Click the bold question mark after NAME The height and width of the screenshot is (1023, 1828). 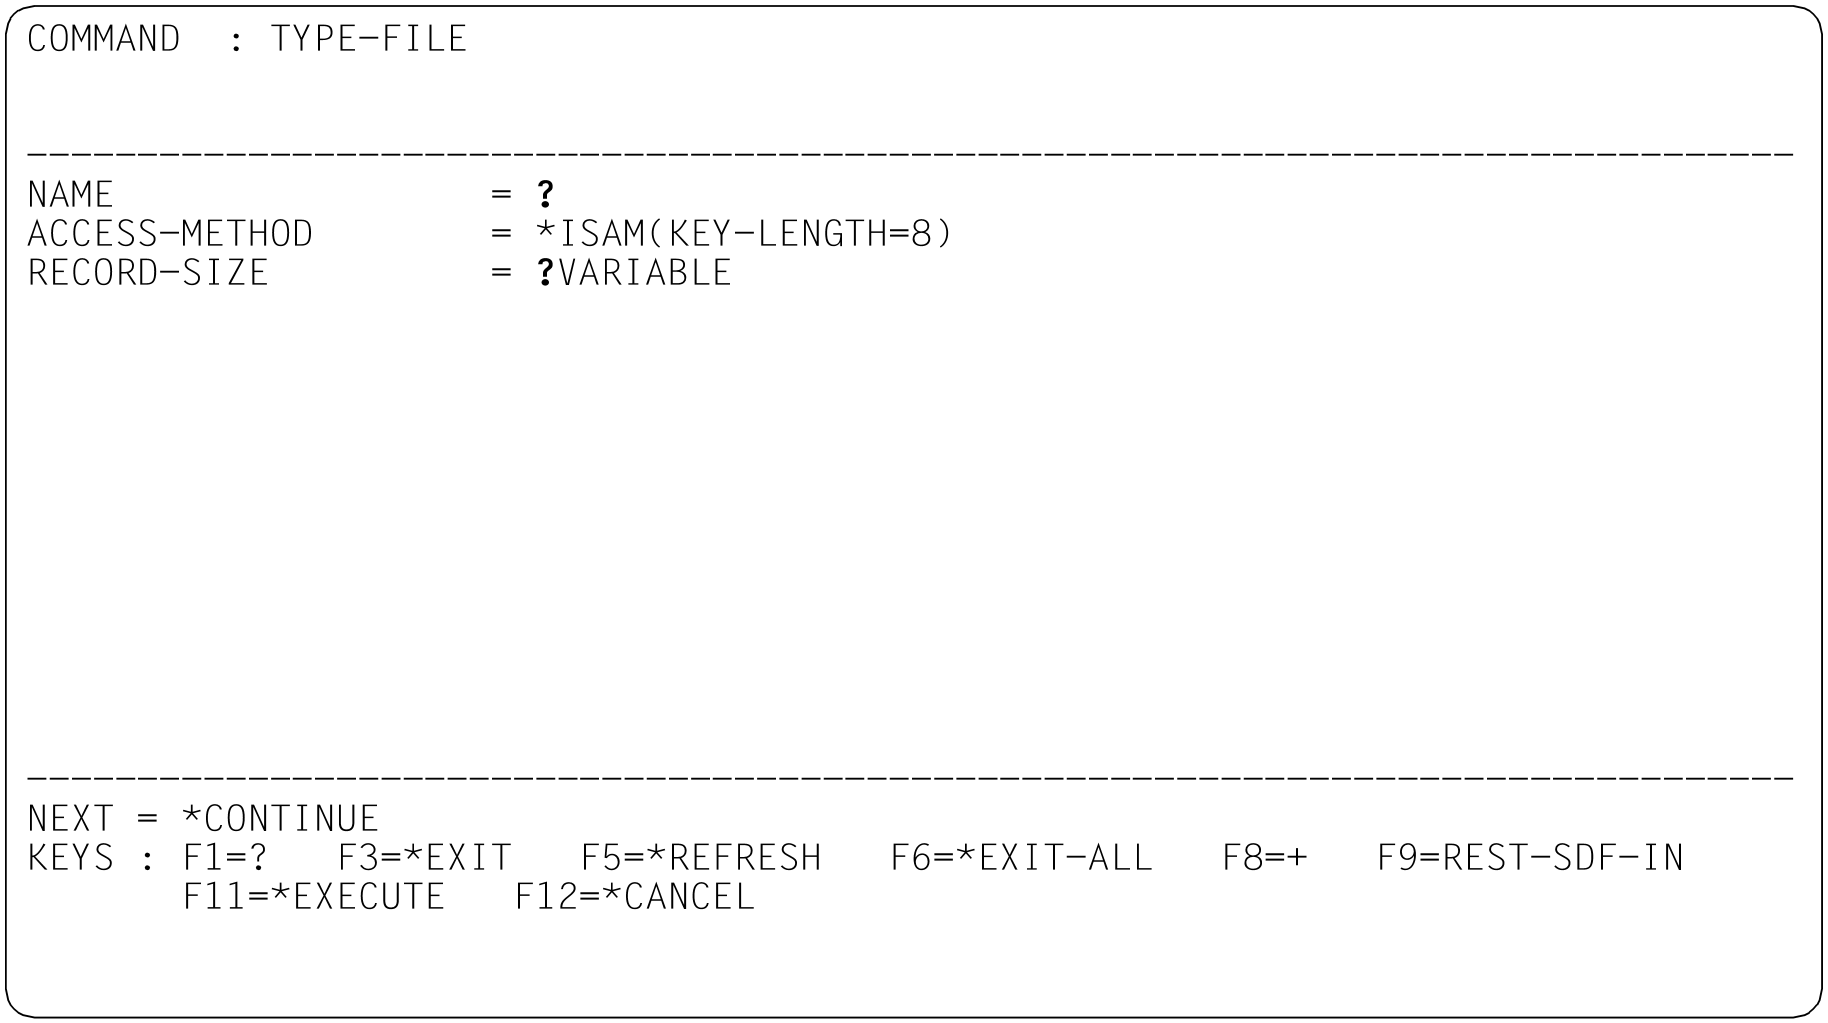click(x=545, y=194)
